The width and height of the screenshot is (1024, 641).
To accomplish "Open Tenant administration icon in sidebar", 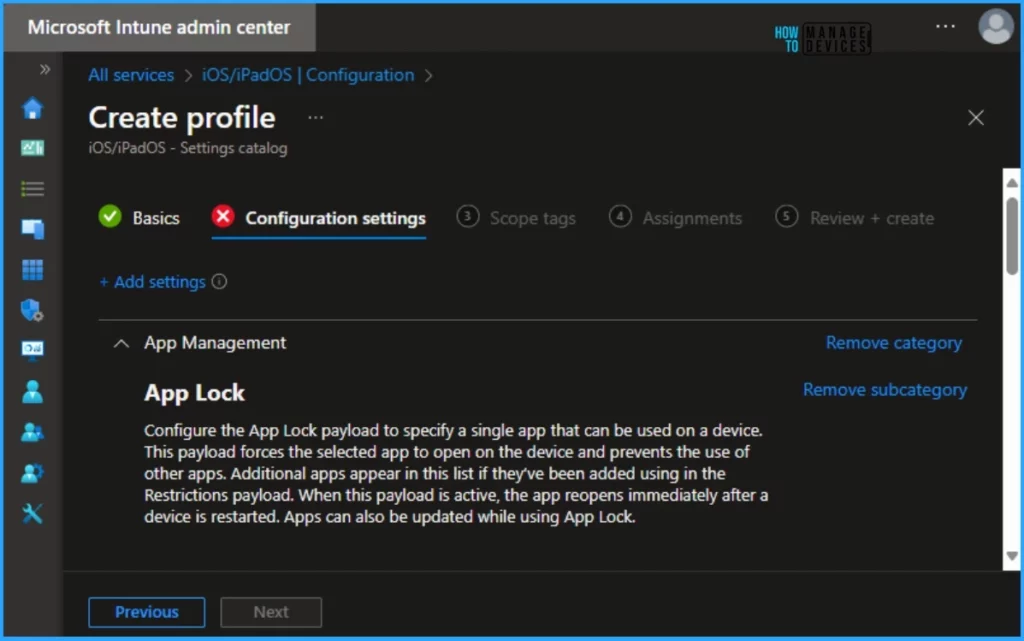I will (x=32, y=473).
